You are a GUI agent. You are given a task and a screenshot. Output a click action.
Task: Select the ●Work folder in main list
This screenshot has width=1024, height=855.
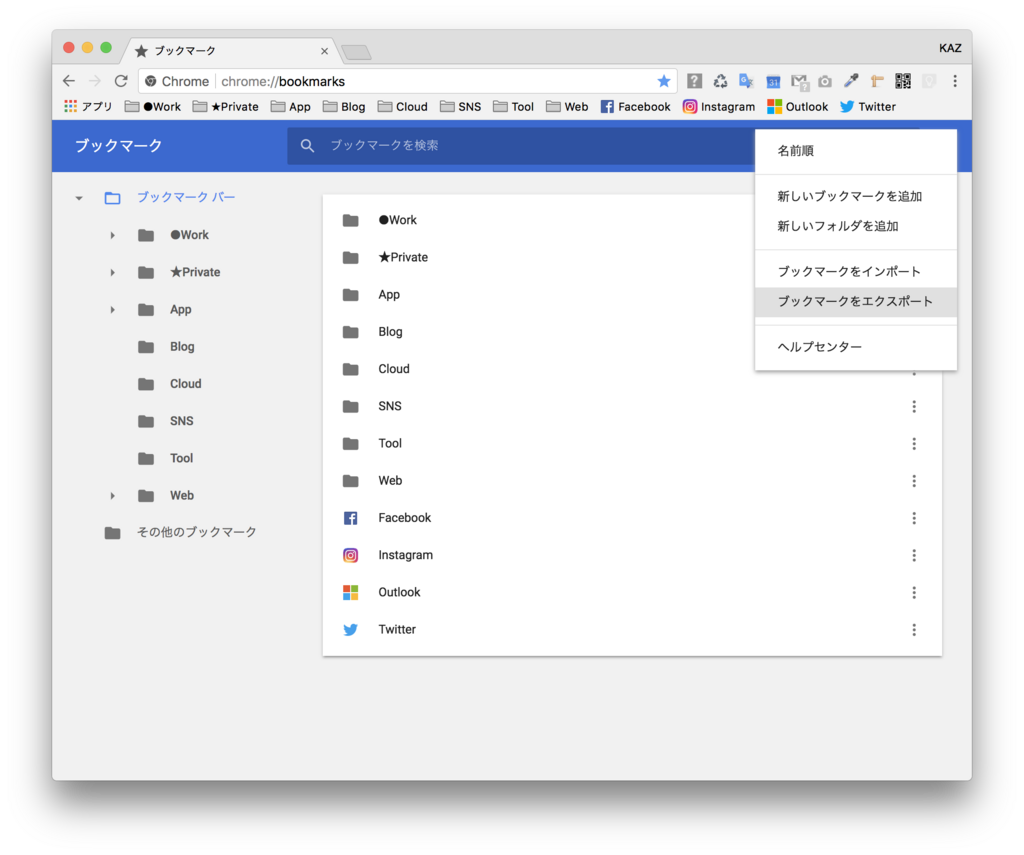[x=632, y=220]
